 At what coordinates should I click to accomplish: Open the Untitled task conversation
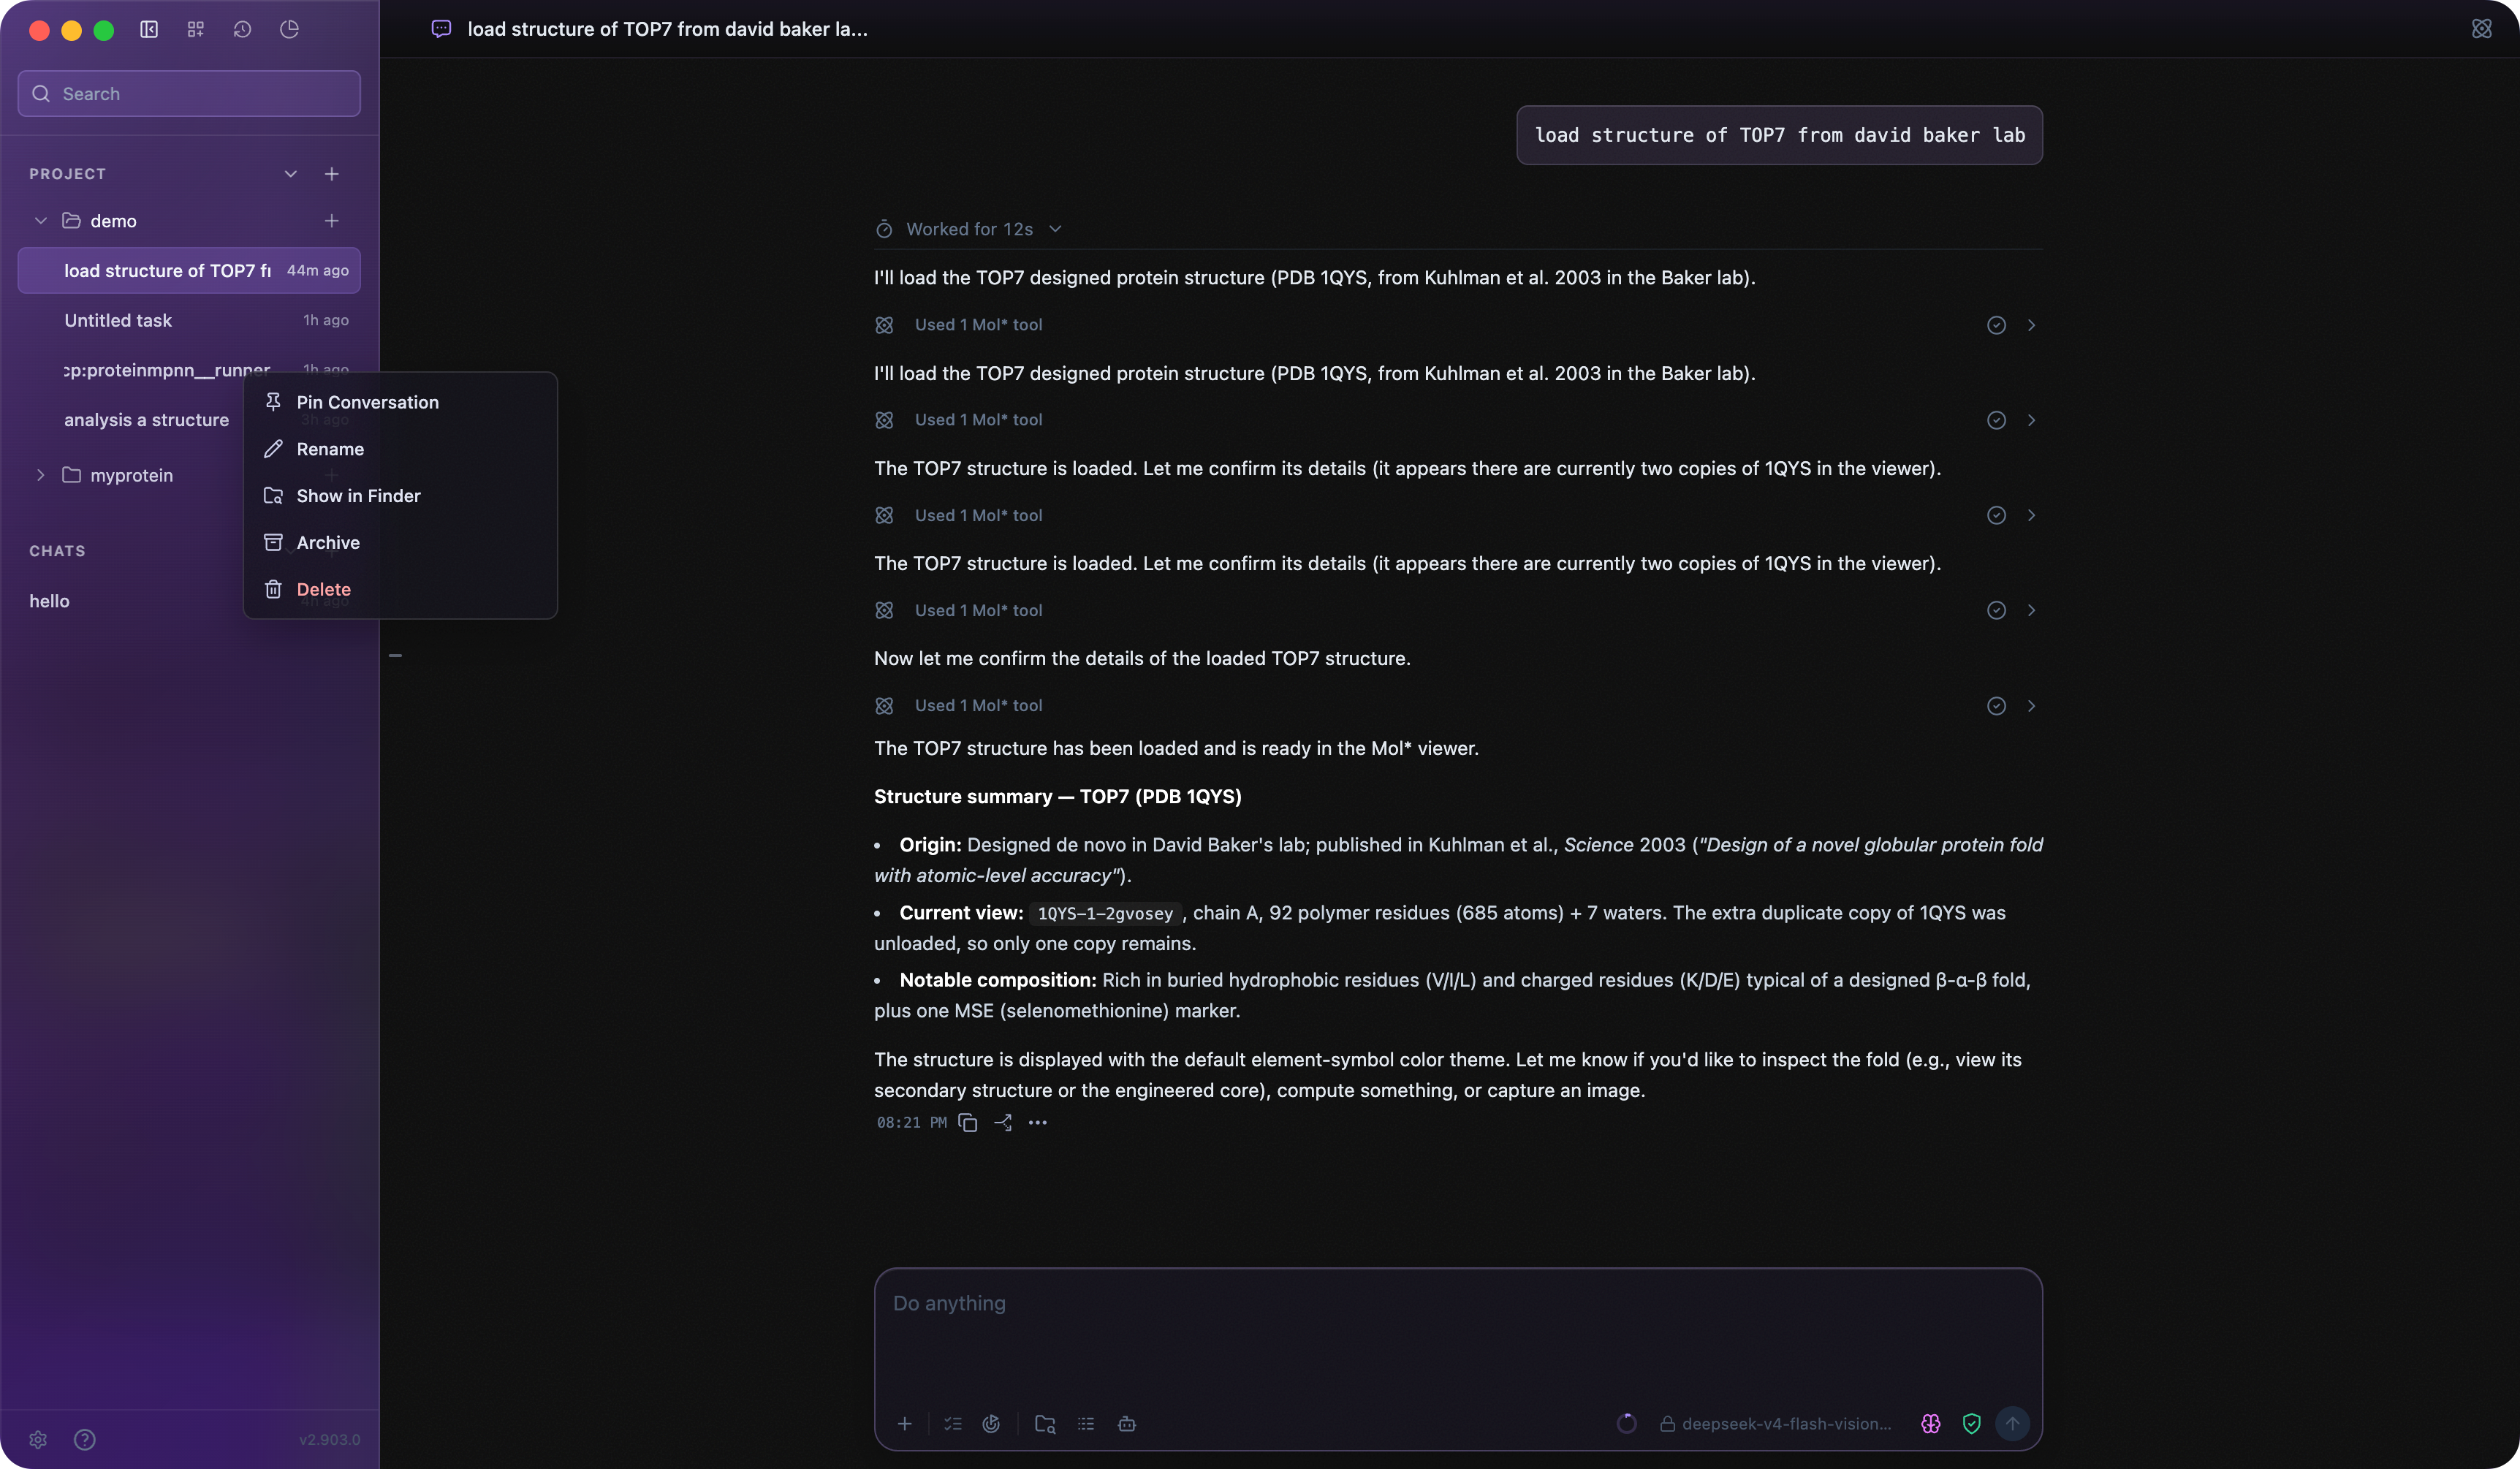click(189, 320)
